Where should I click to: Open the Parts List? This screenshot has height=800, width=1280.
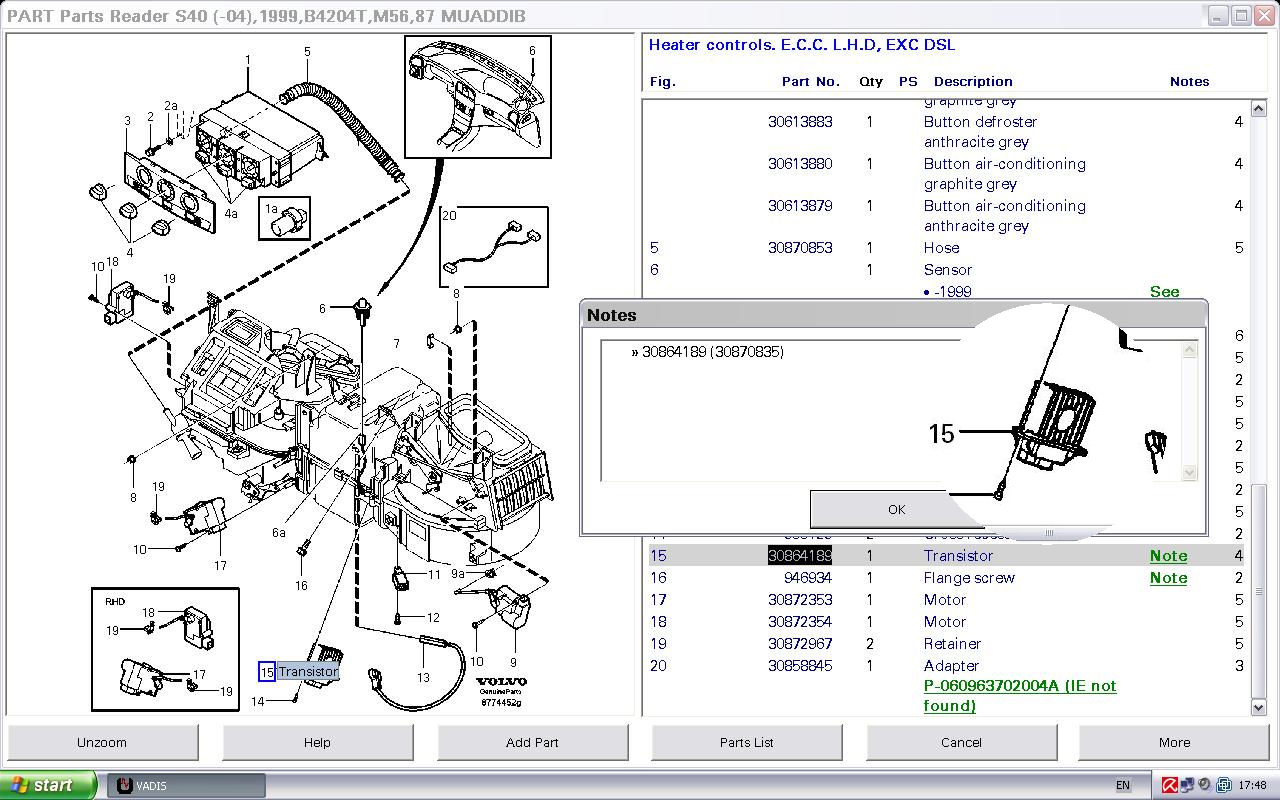pyautogui.click(x=747, y=742)
